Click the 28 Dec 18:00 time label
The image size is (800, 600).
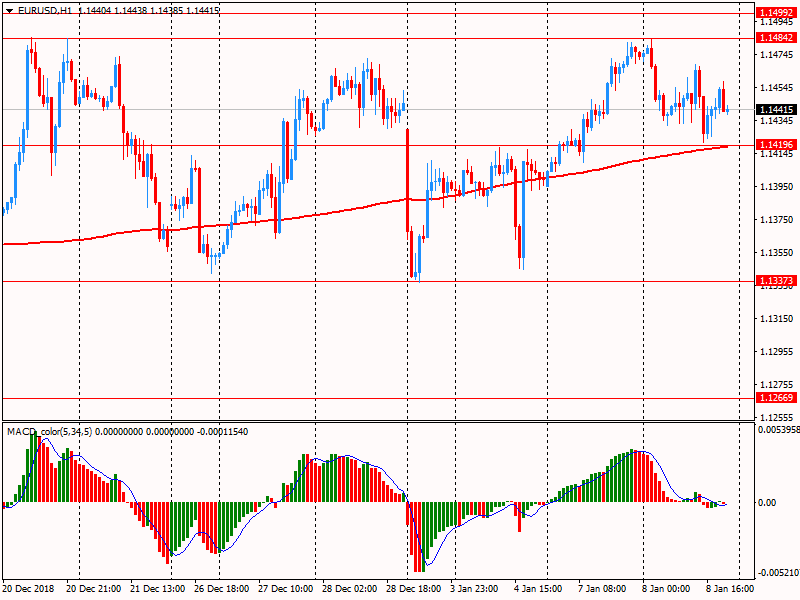(x=415, y=590)
